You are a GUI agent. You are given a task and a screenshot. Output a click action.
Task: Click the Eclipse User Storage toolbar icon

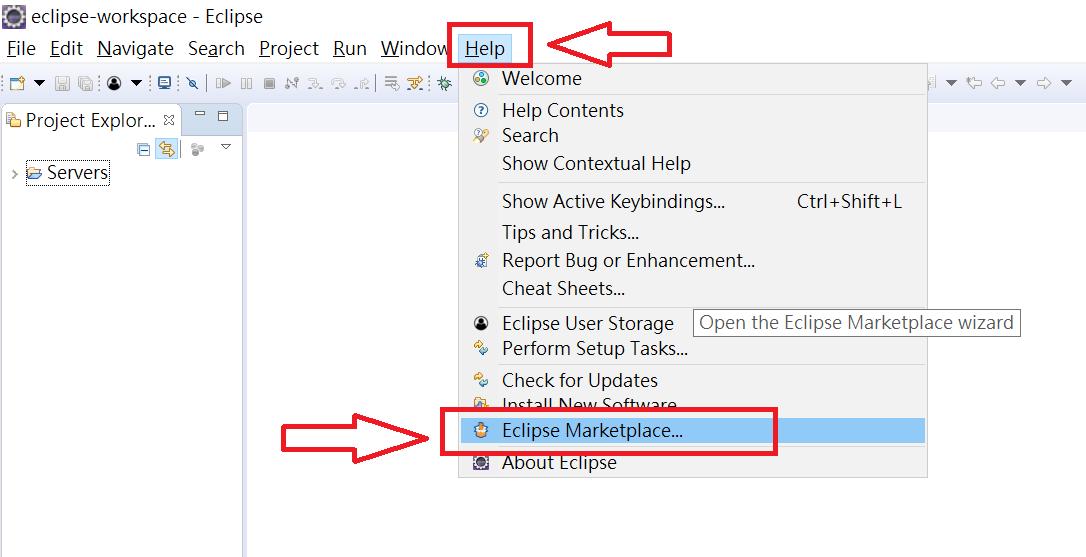click(x=114, y=84)
